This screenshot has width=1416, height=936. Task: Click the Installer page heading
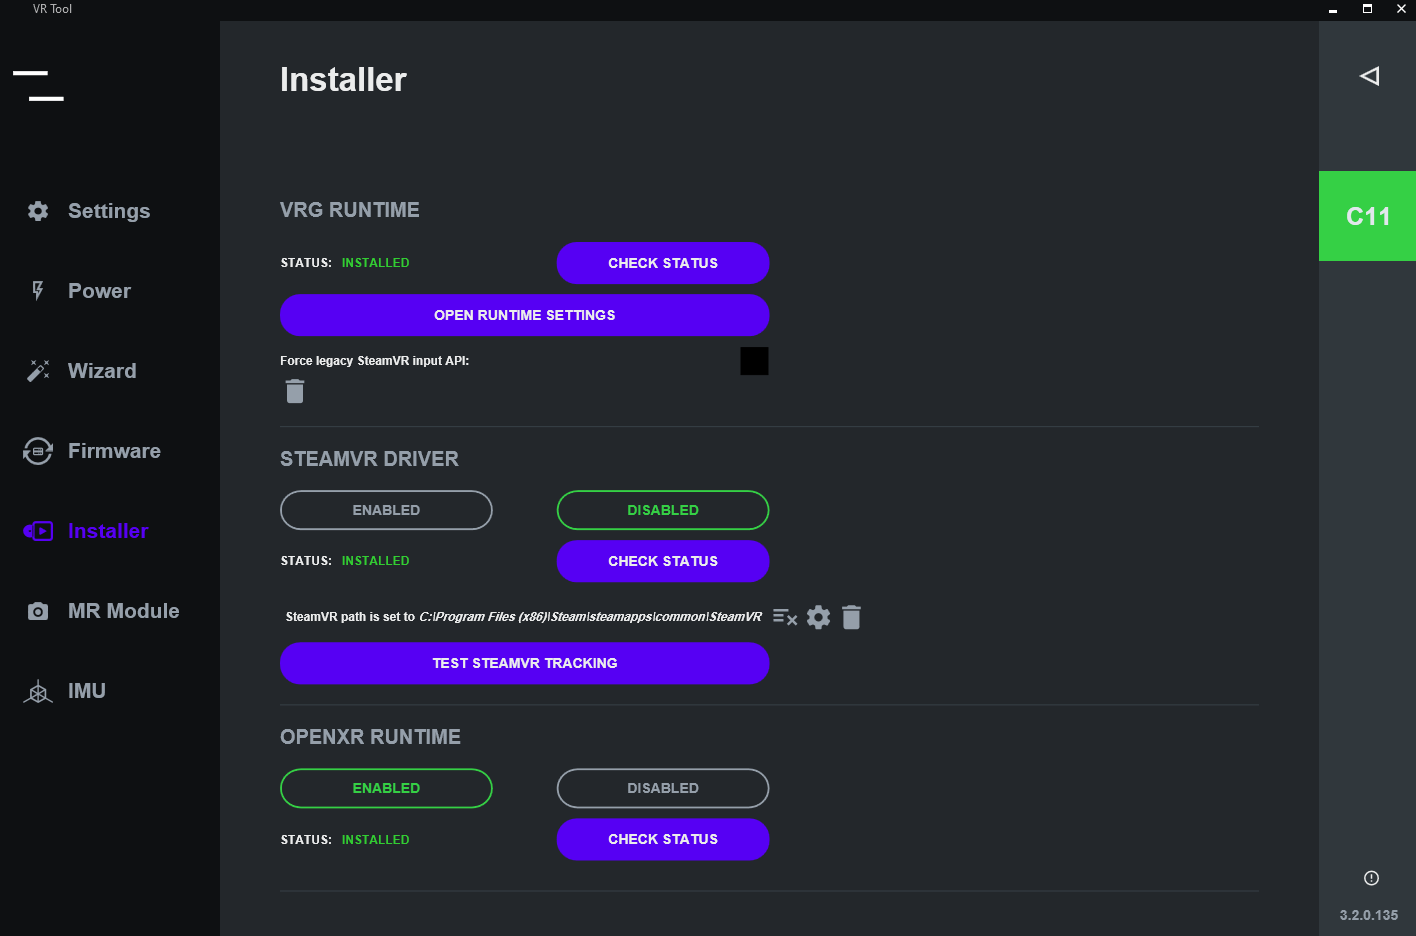coord(343,80)
